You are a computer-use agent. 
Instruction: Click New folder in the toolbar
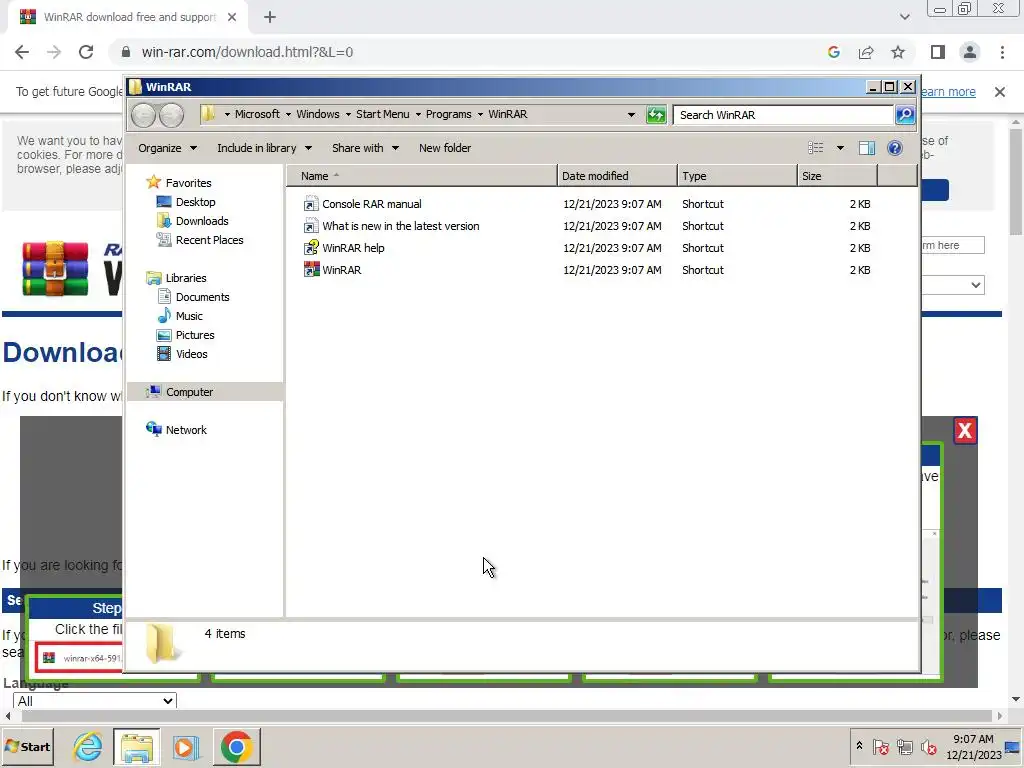point(445,148)
